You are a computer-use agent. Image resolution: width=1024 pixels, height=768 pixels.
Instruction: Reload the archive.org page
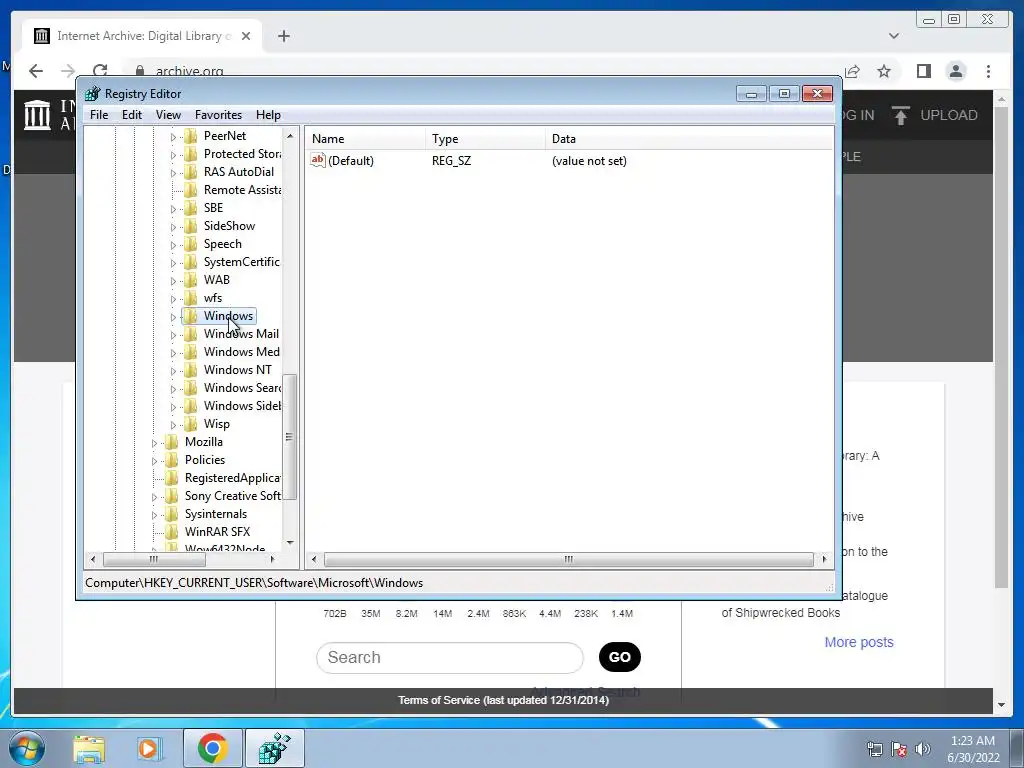point(100,71)
